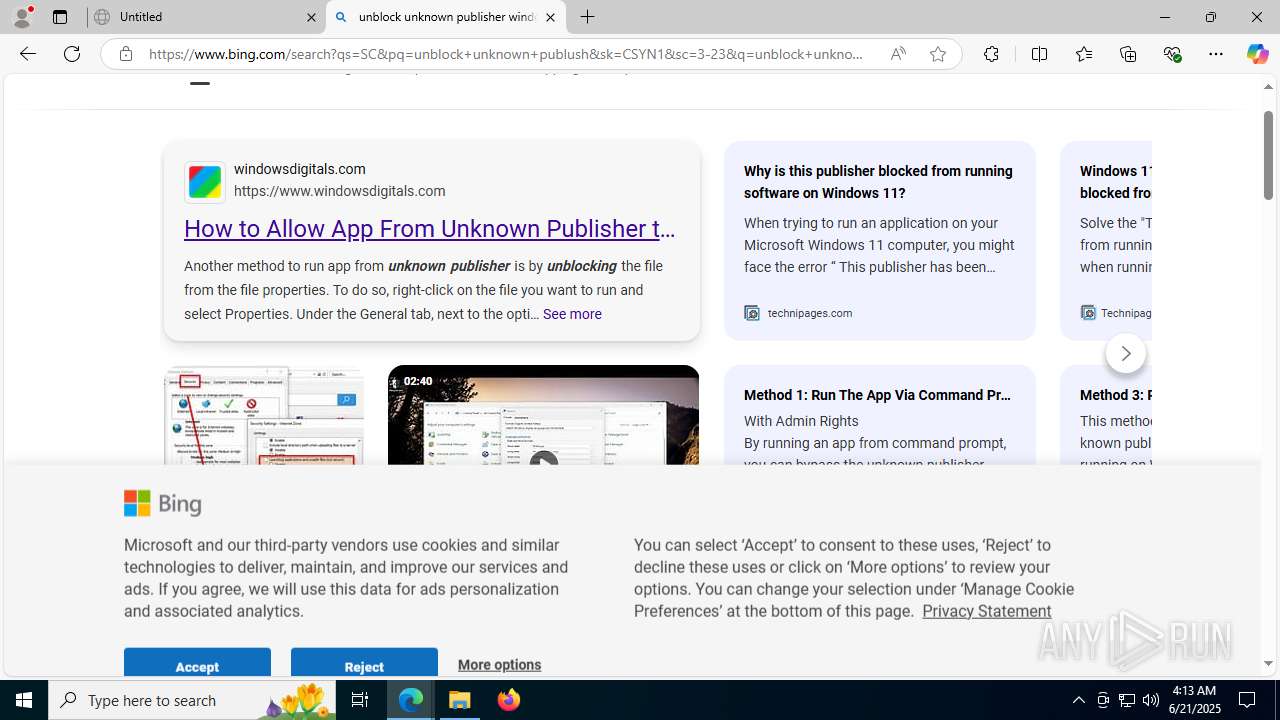The height and width of the screenshot is (720, 1280).
Task: Close the unblock unknown publisher tab
Action: pos(550,17)
